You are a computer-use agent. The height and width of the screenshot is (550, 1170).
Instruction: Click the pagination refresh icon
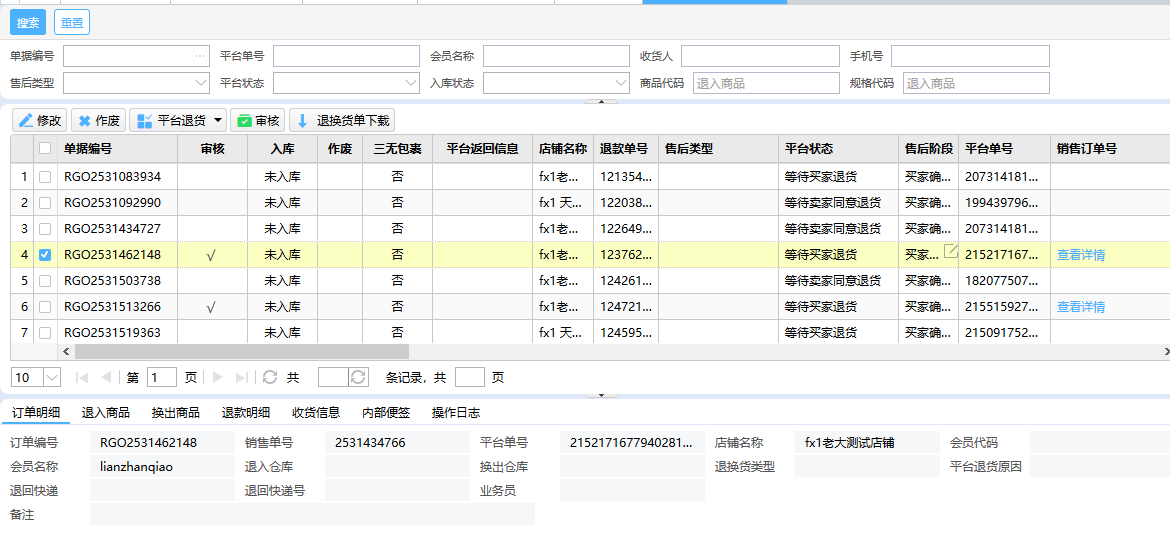pos(270,377)
